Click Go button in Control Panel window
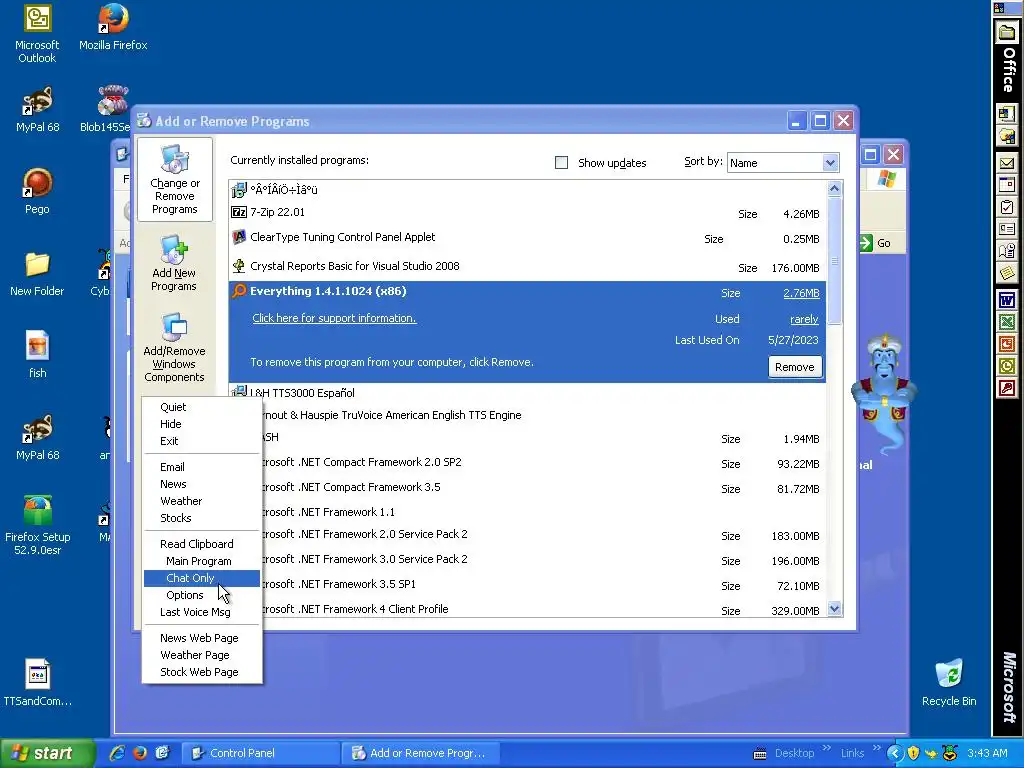 point(876,243)
